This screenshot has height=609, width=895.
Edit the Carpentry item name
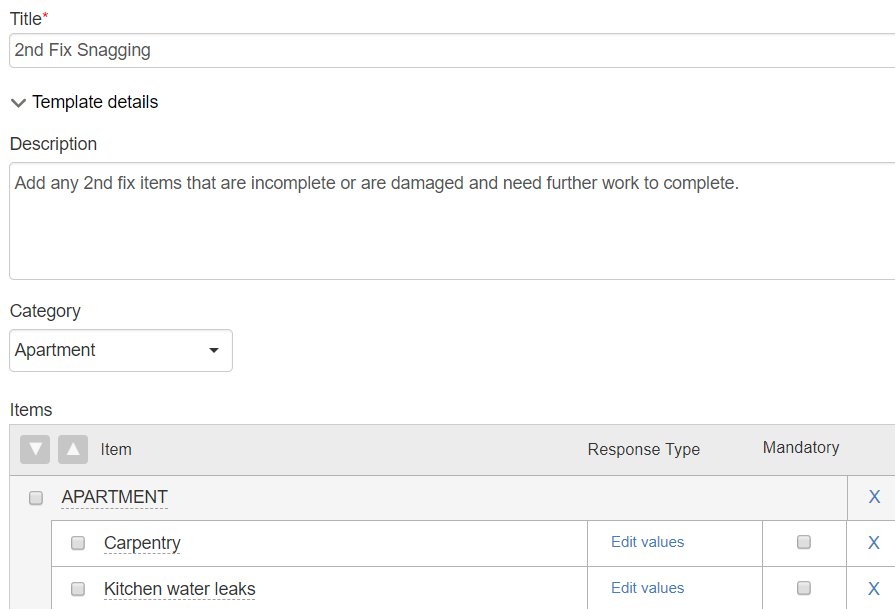pyautogui.click(x=142, y=543)
